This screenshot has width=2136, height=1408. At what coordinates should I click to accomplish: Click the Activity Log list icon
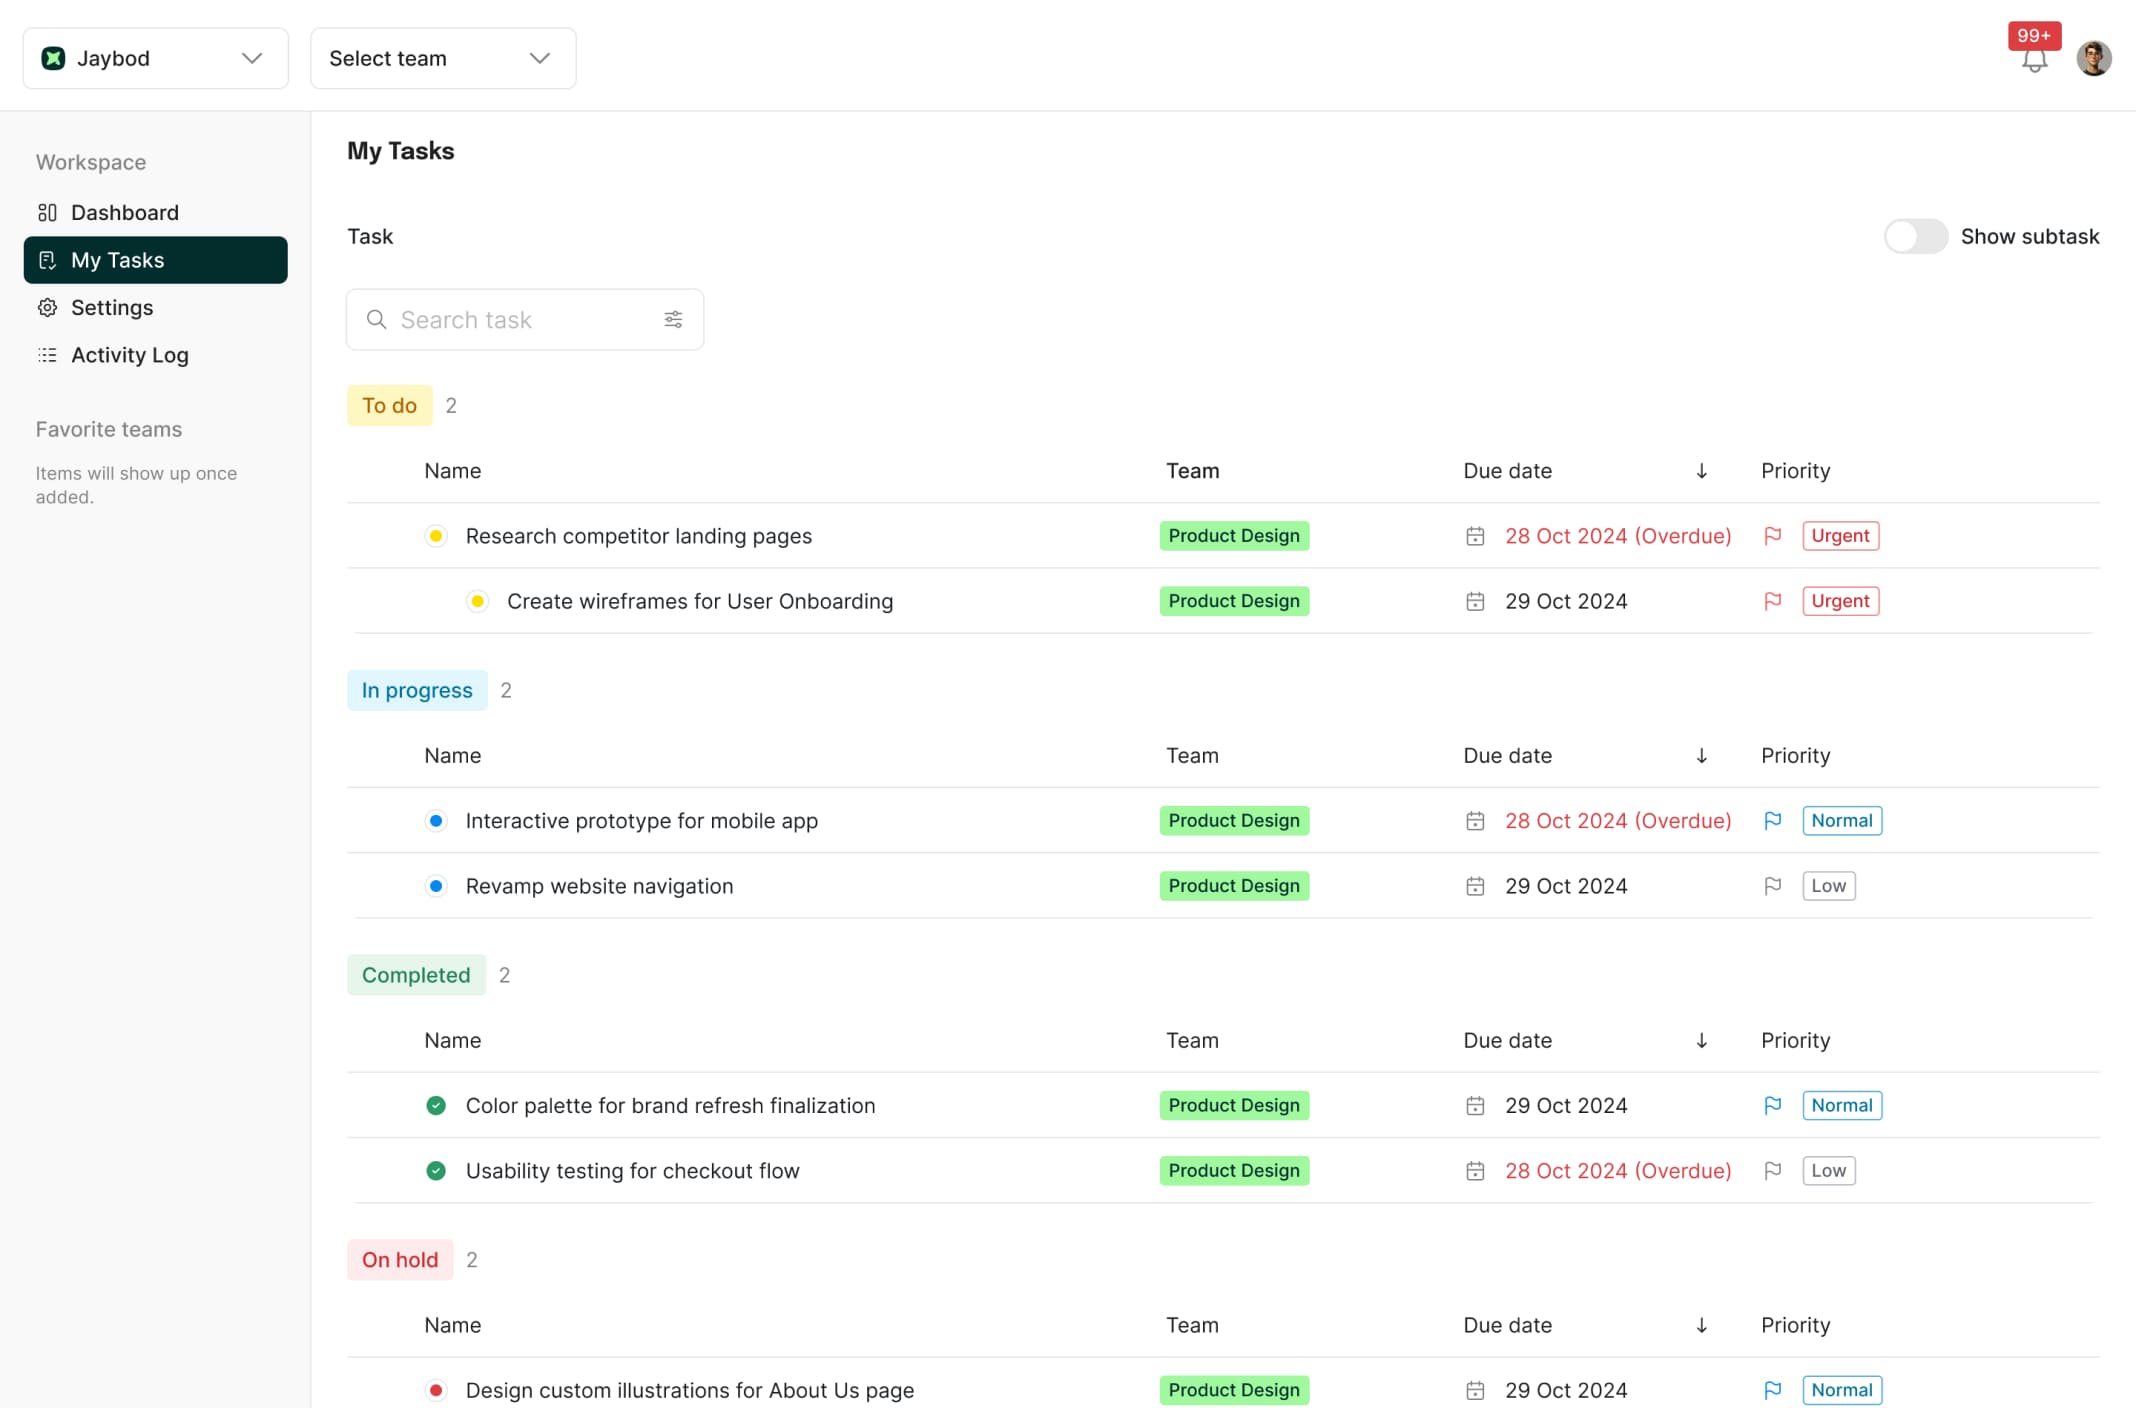(48, 355)
